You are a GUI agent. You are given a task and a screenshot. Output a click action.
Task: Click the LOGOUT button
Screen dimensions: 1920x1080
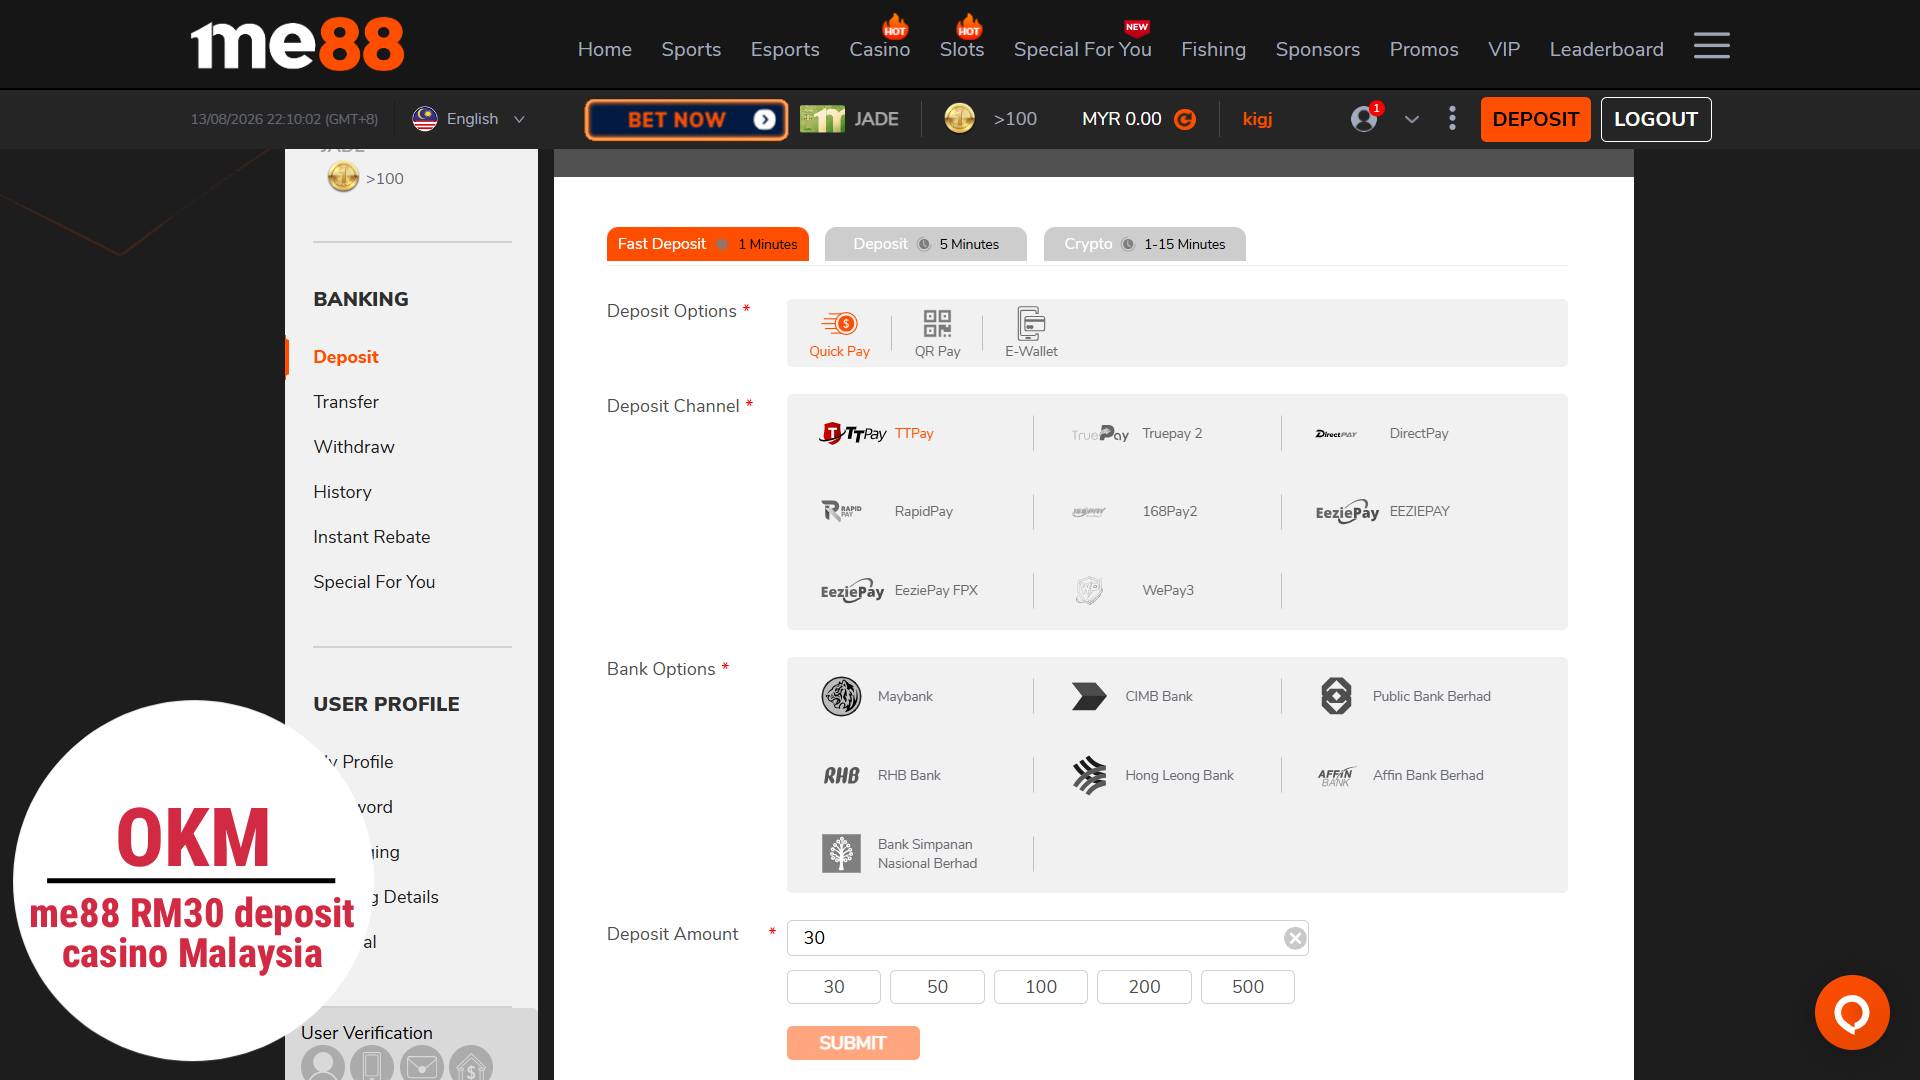click(x=1656, y=119)
